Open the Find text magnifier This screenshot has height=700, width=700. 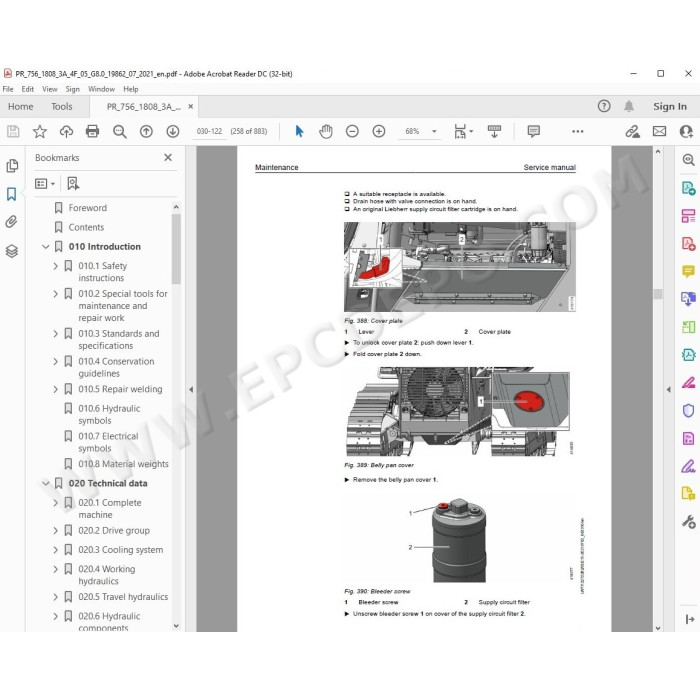[119, 131]
